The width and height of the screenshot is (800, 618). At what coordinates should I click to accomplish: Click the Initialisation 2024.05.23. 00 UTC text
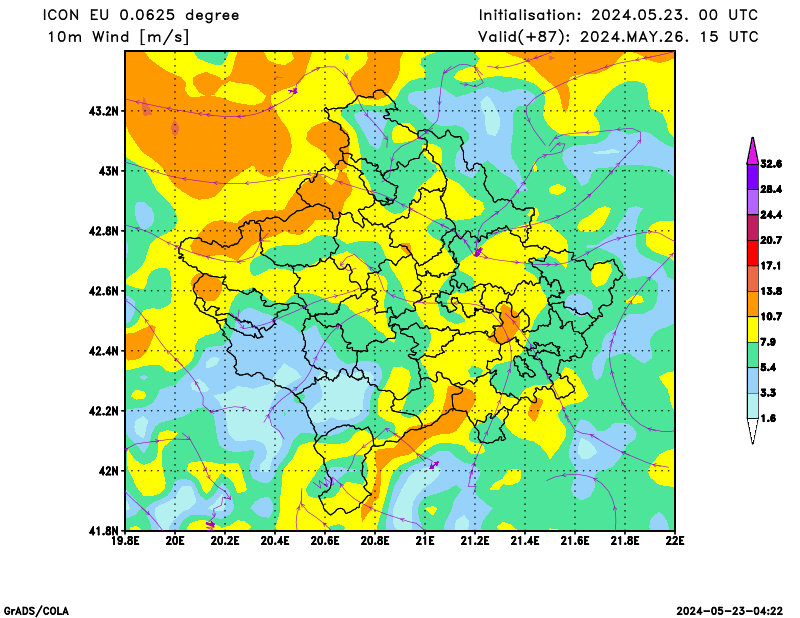[618, 15]
